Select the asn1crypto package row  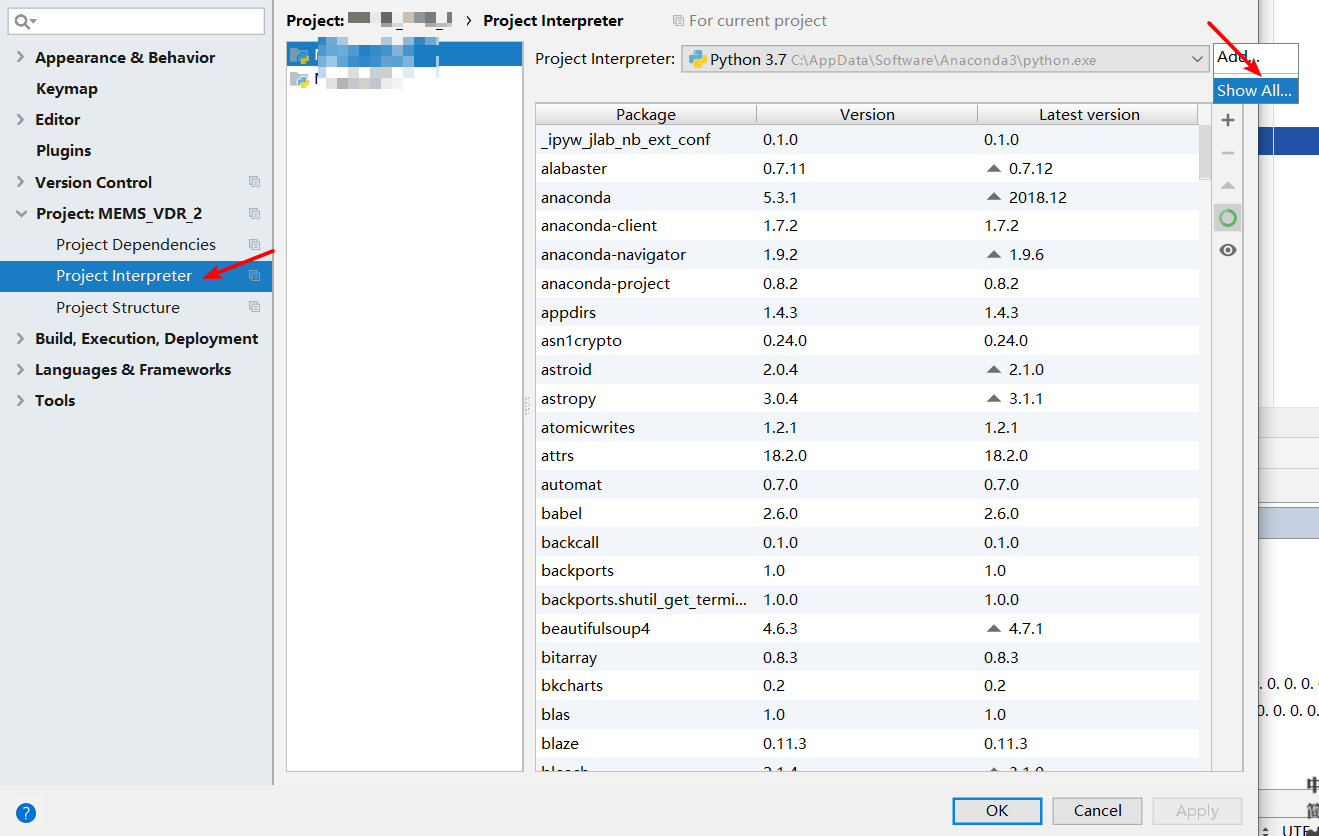point(867,340)
